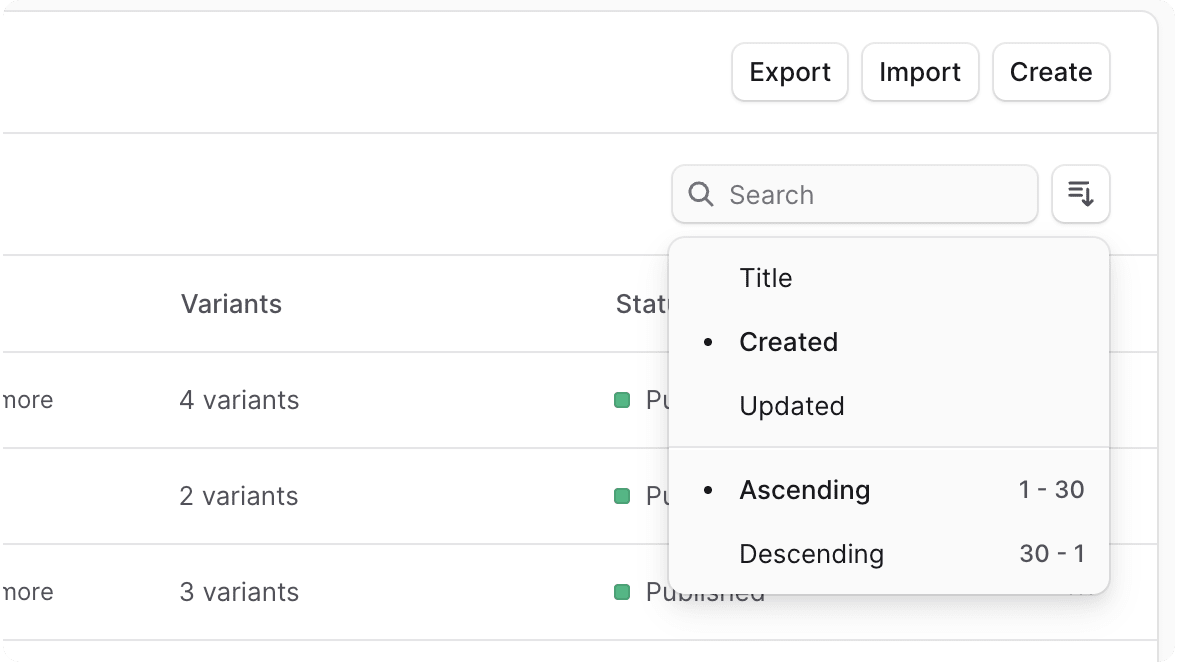Set sort order to Ascending
The height and width of the screenshot is (662, 1177).
805,490
